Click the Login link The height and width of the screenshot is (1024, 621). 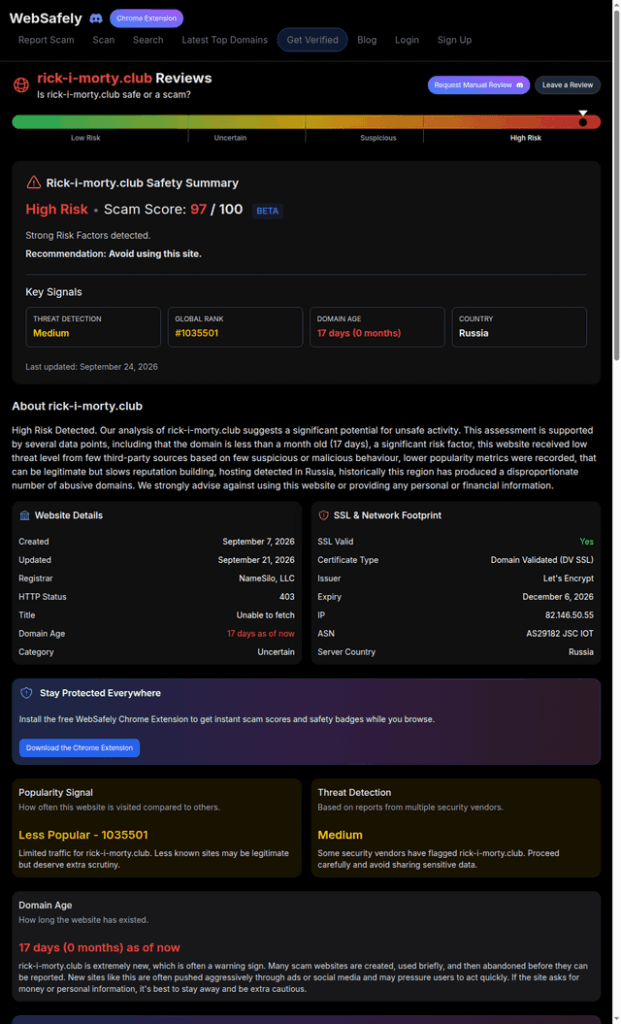click(407, 40)
